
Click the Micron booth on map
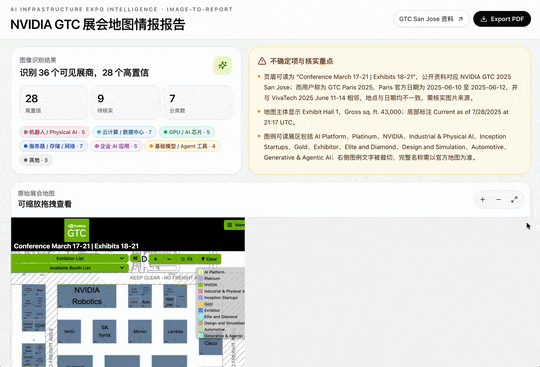[140, 331]
